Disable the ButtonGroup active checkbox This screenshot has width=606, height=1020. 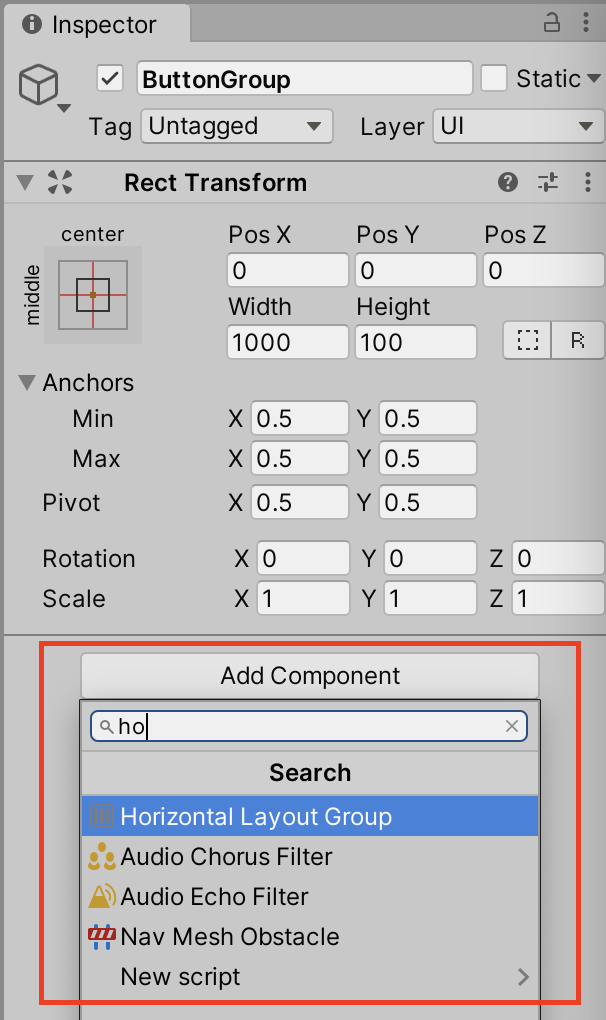point(110,78)
